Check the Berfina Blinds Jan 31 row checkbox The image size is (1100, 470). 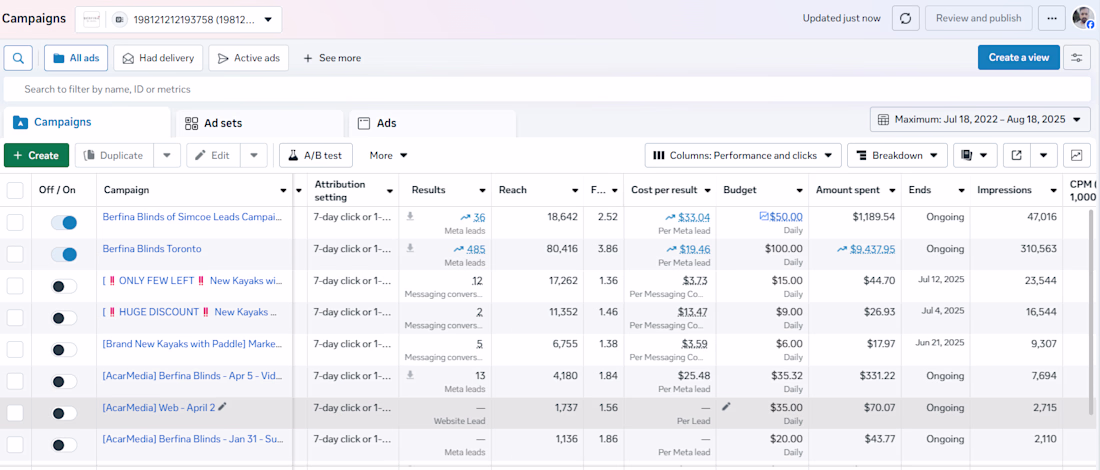coord(15,444)
